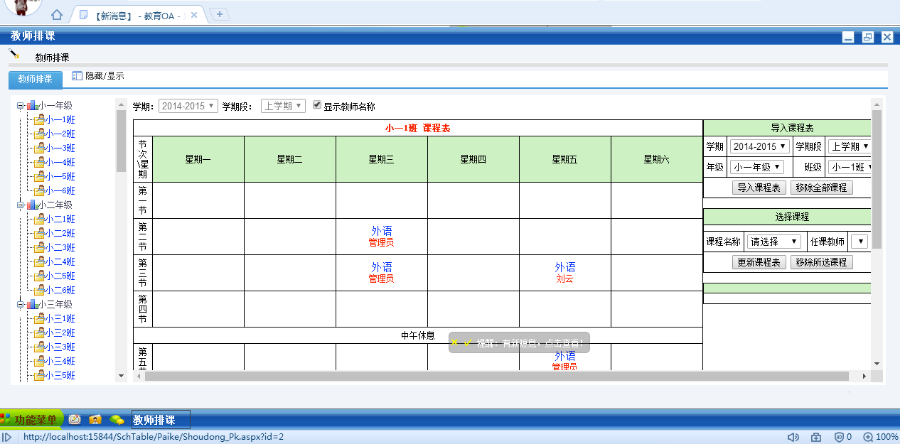This screenshot has height=444, width=900.
Task: Open class 小二6班 in the tree
Action: [60, 290]
